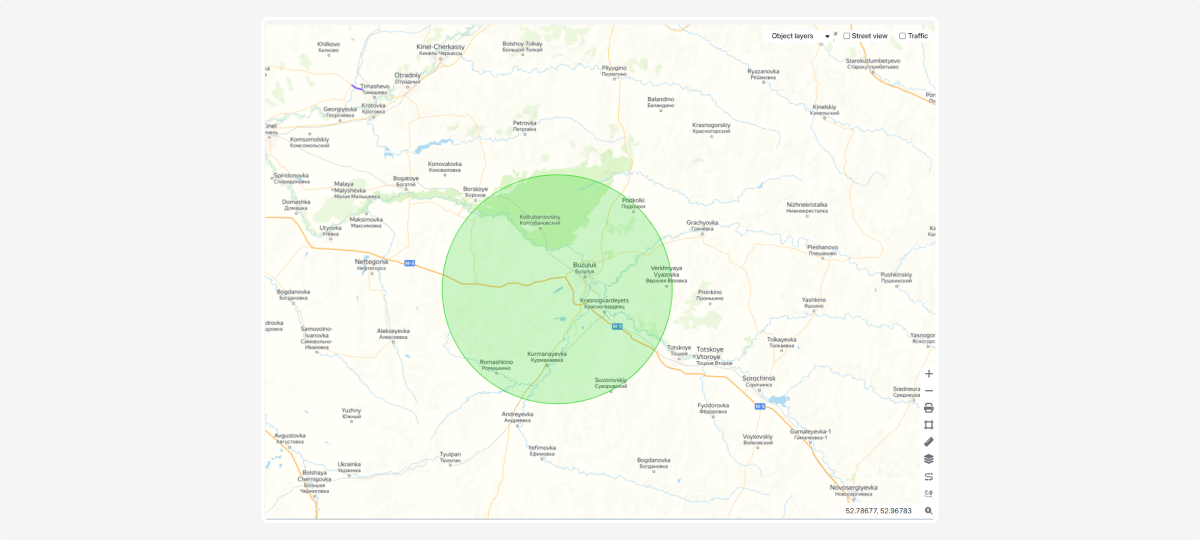Click the Object layers dropdown arrow
Viewport: 1200px width, 540px height.
pyautogui.click(x=827, y=36)
